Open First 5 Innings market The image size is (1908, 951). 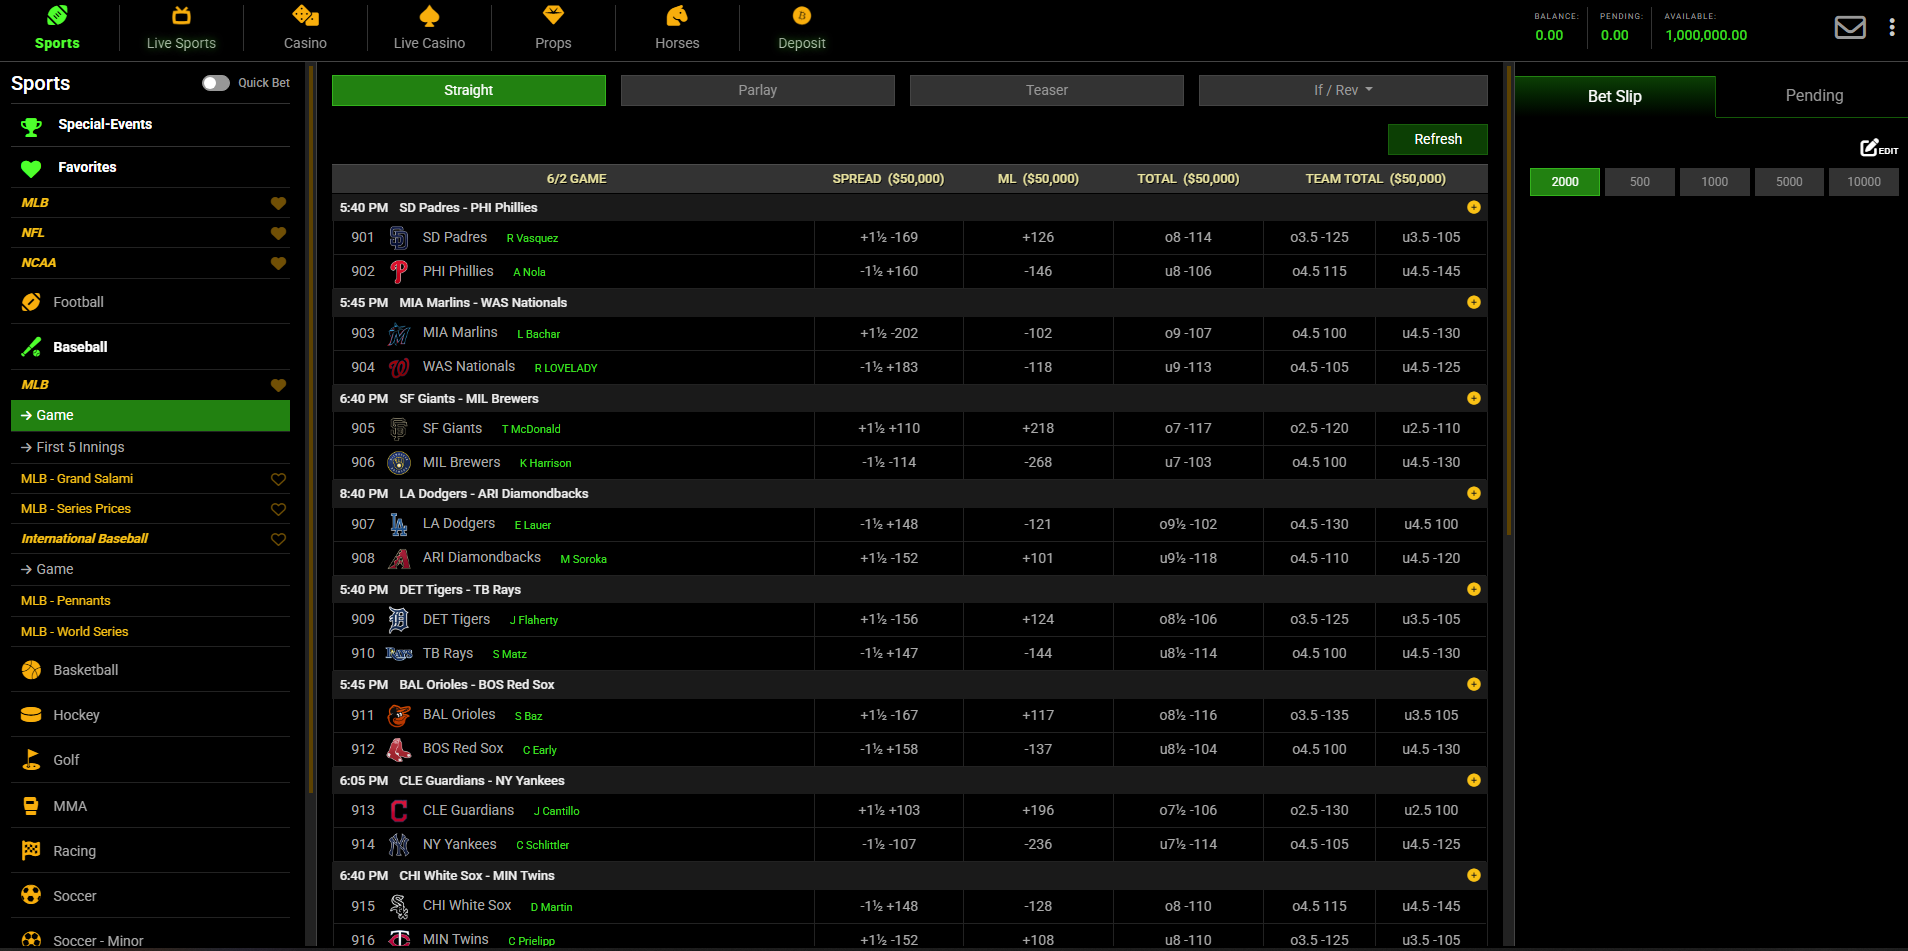coord(150,447)
